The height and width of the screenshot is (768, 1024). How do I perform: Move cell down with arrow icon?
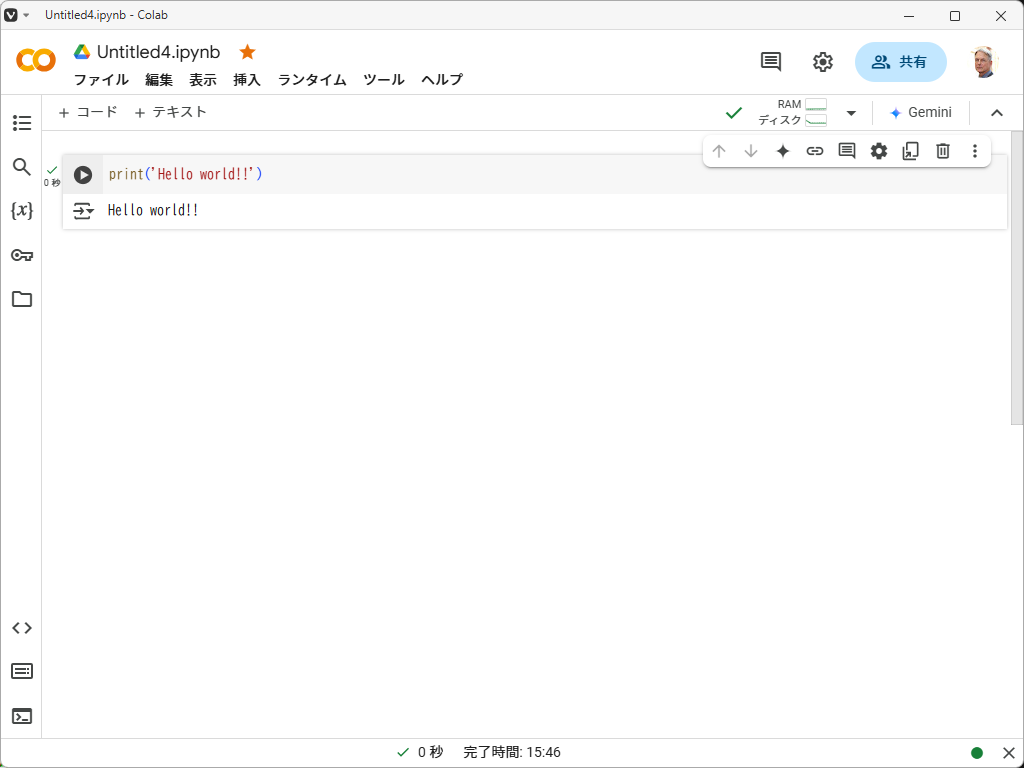click(751, 152)
